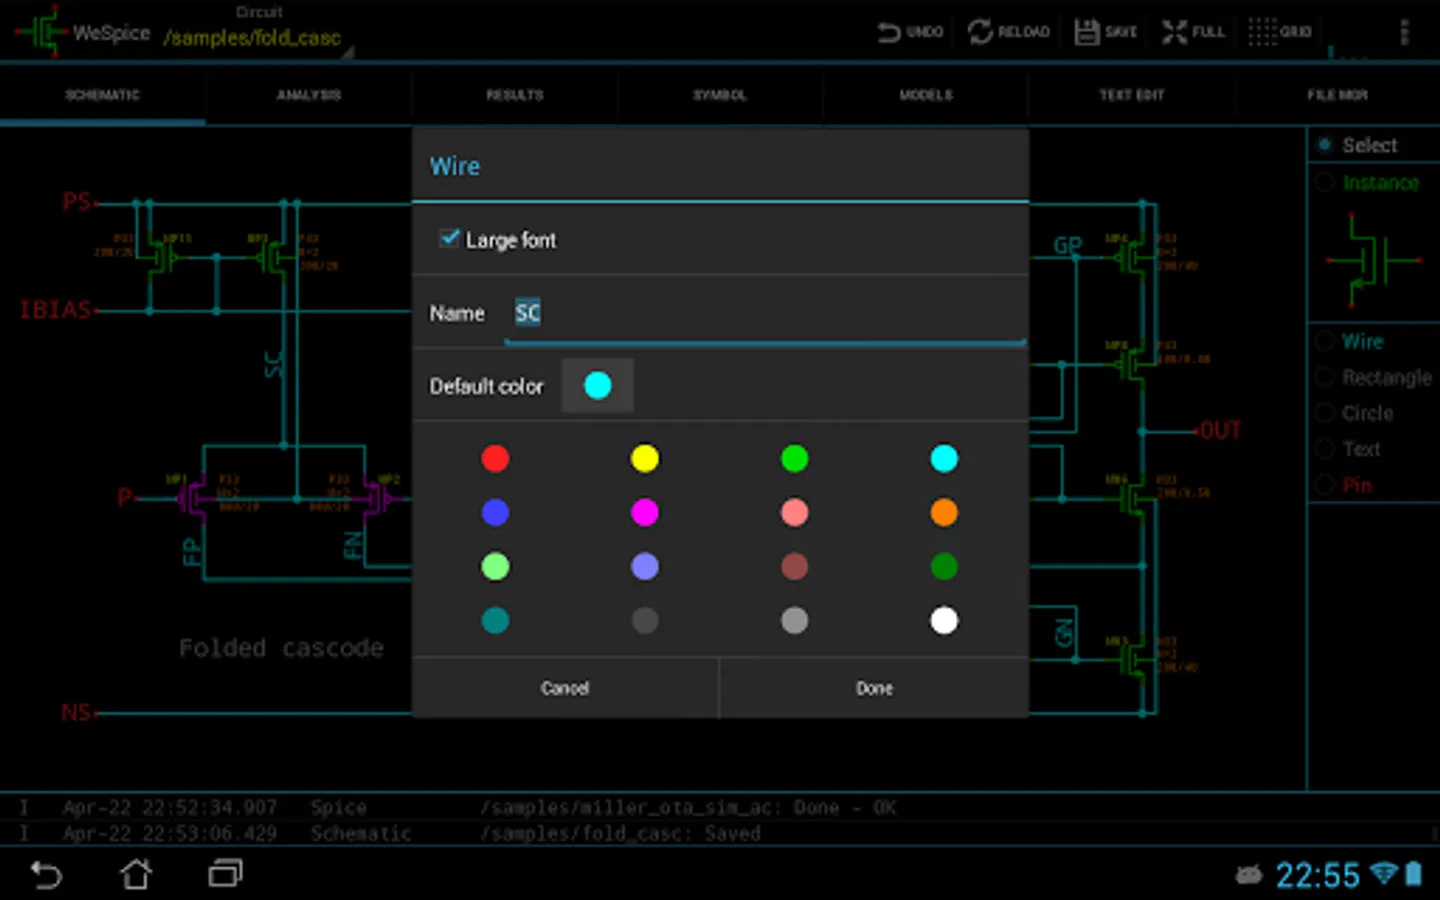Pick the lavender color swatch
Screen dimensions: 1440x900
[645, 566]
